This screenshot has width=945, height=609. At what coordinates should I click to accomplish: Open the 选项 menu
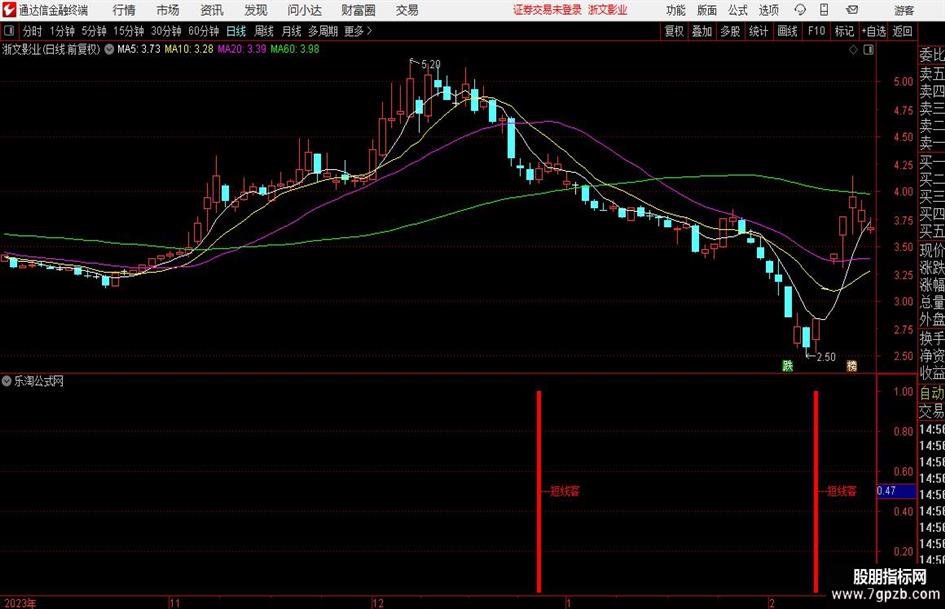(x=768, y=10)
